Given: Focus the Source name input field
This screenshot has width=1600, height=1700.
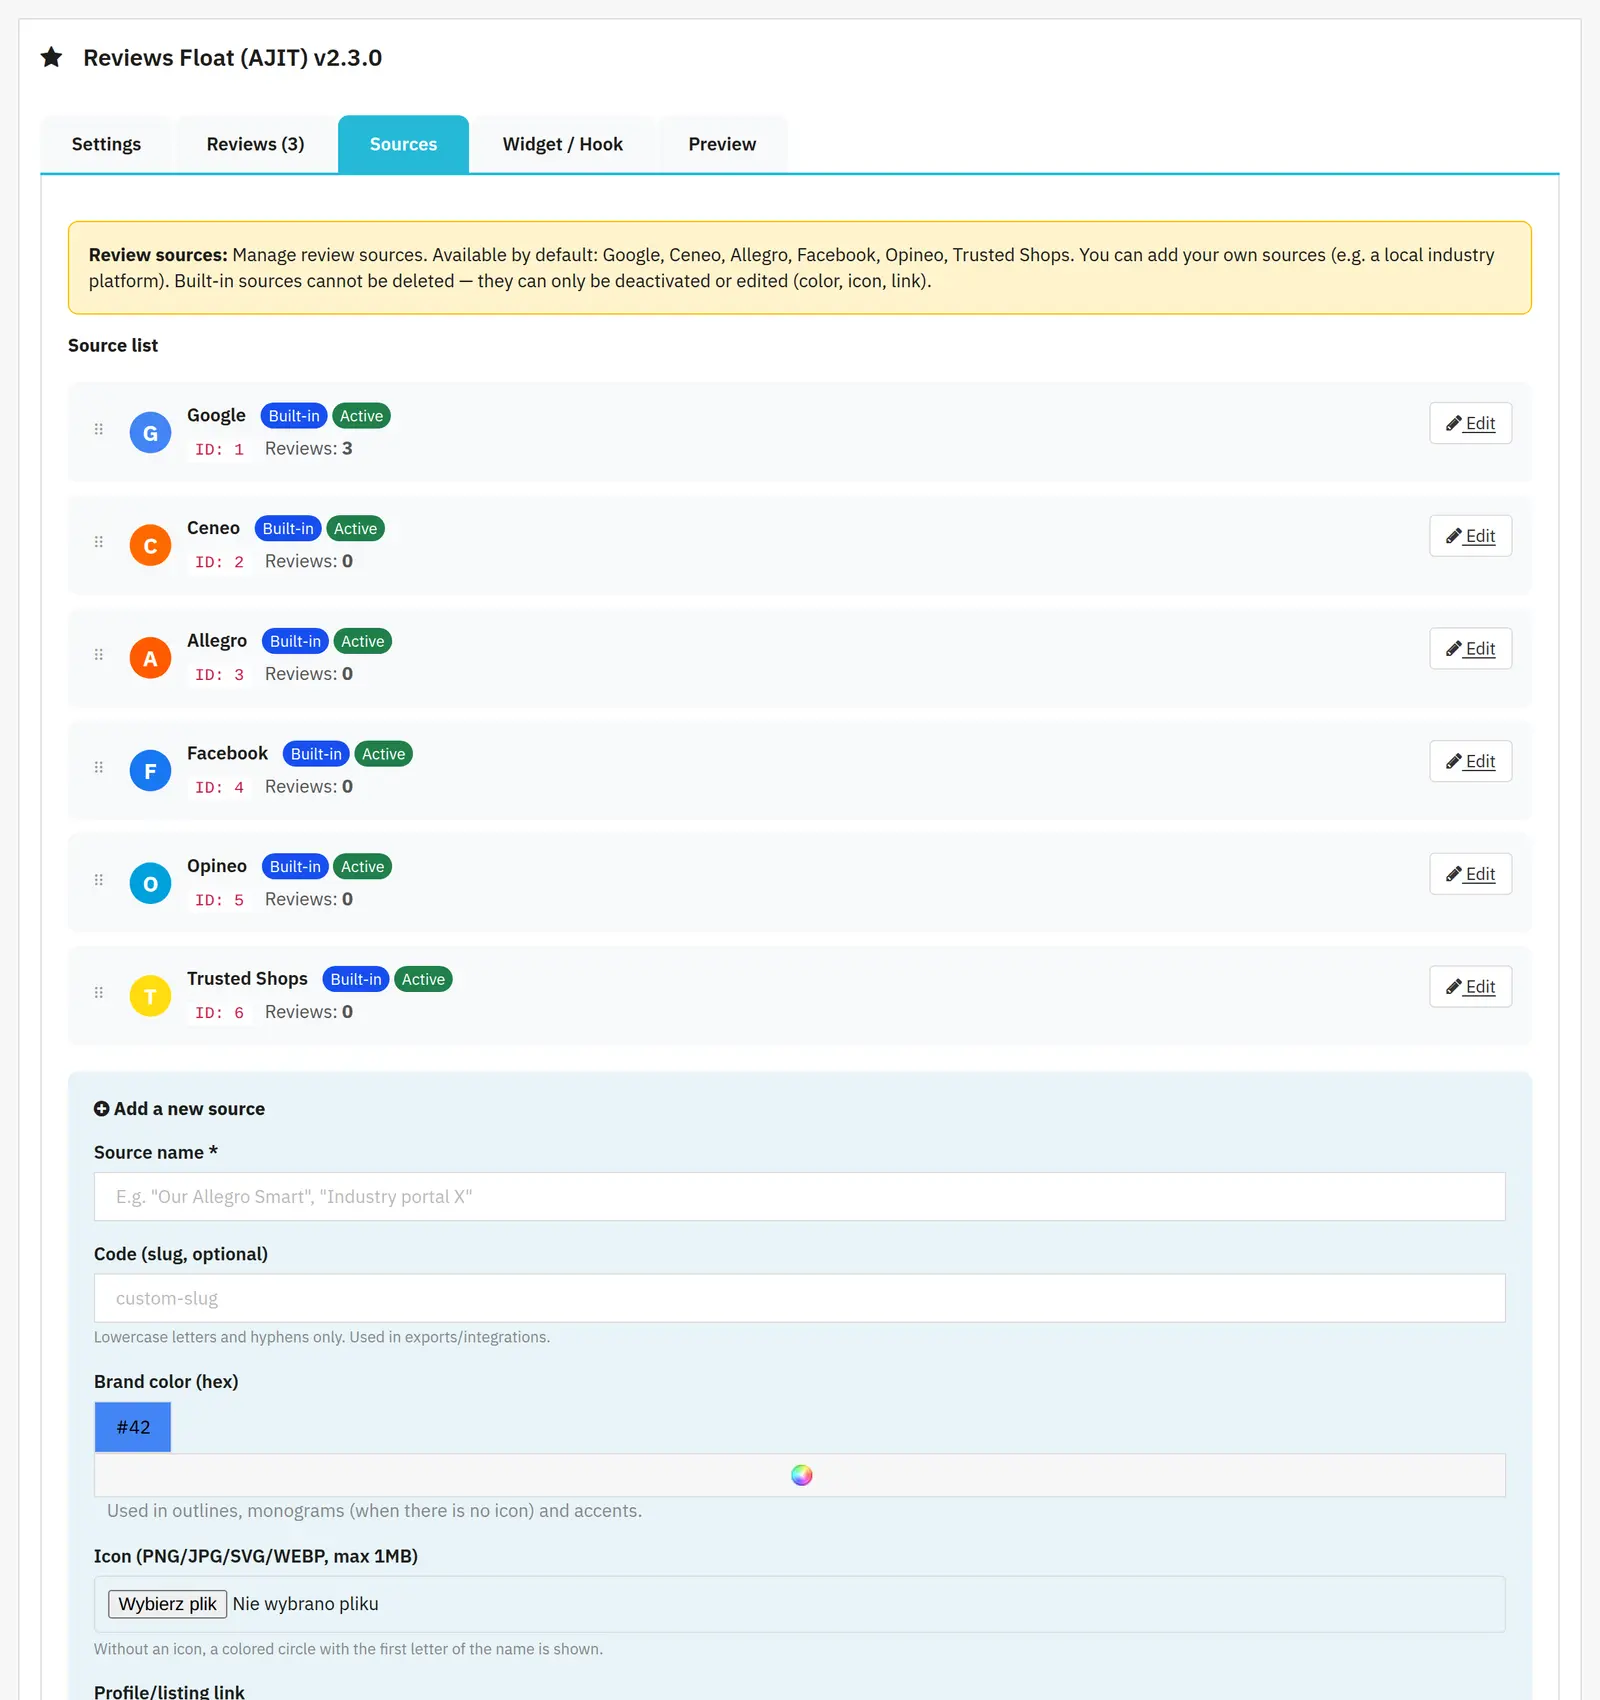Looking at the screenshot, I should point(799,1197).
